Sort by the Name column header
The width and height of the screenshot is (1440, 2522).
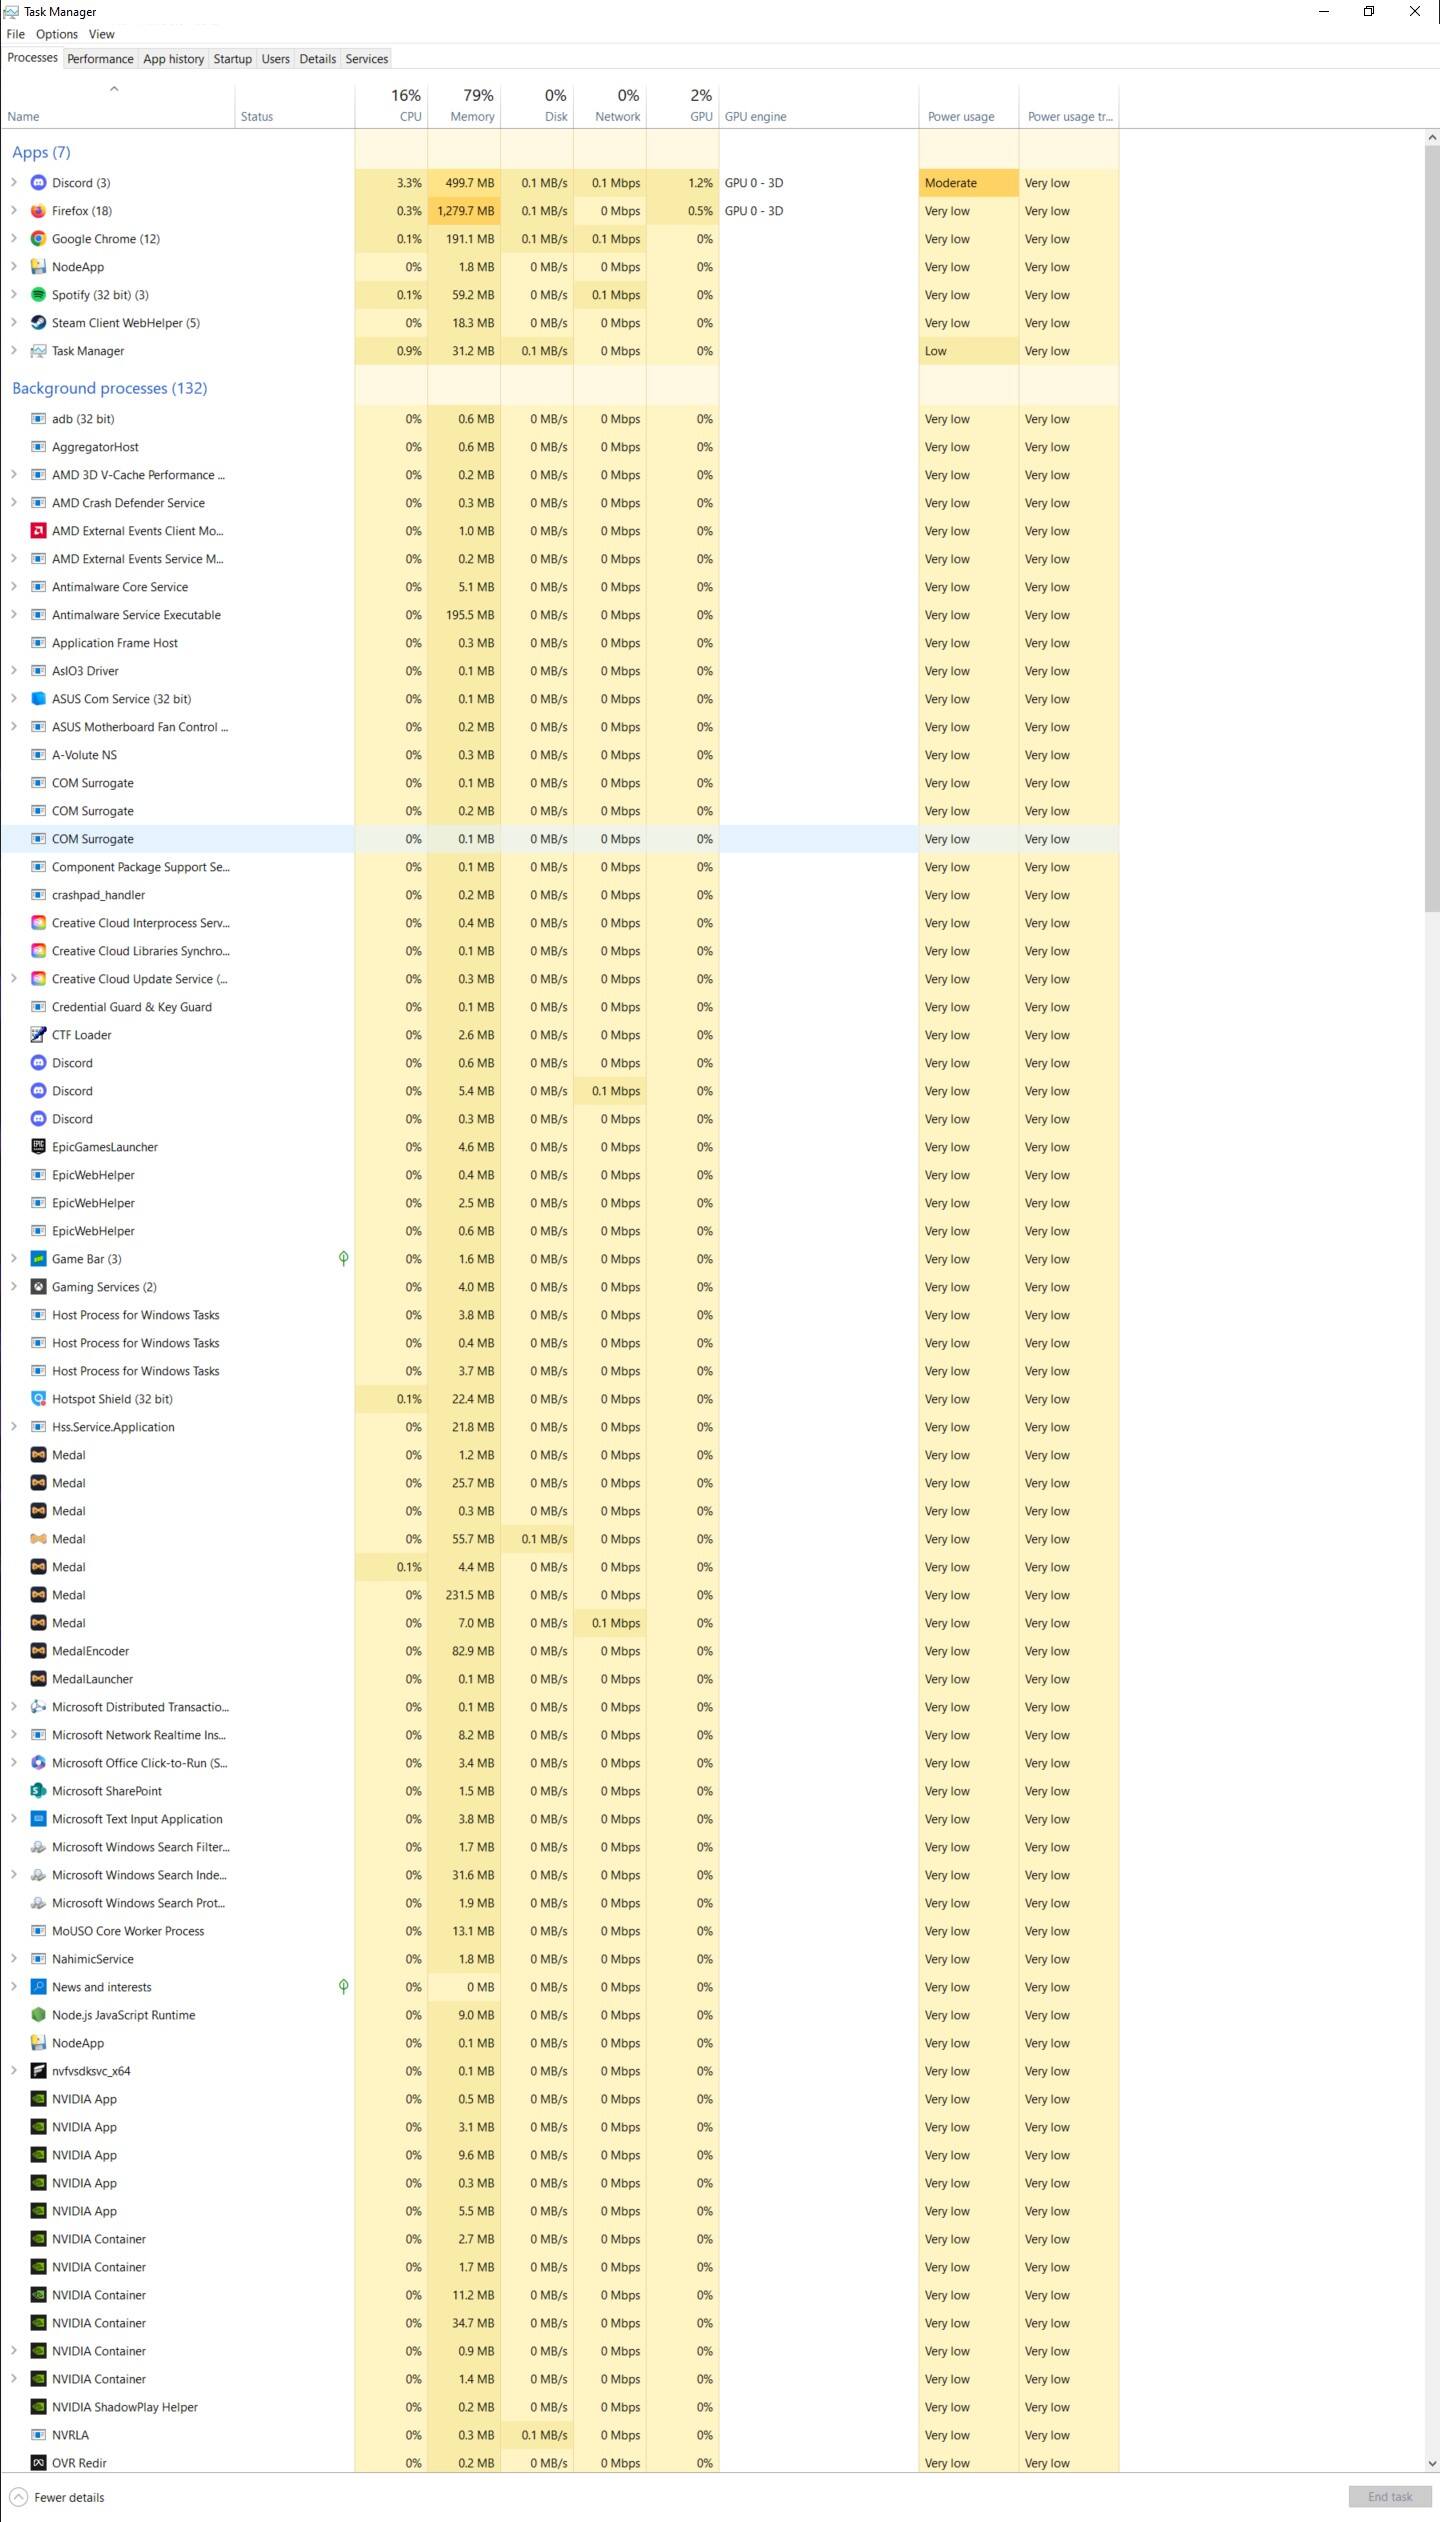tap(118, 106)
